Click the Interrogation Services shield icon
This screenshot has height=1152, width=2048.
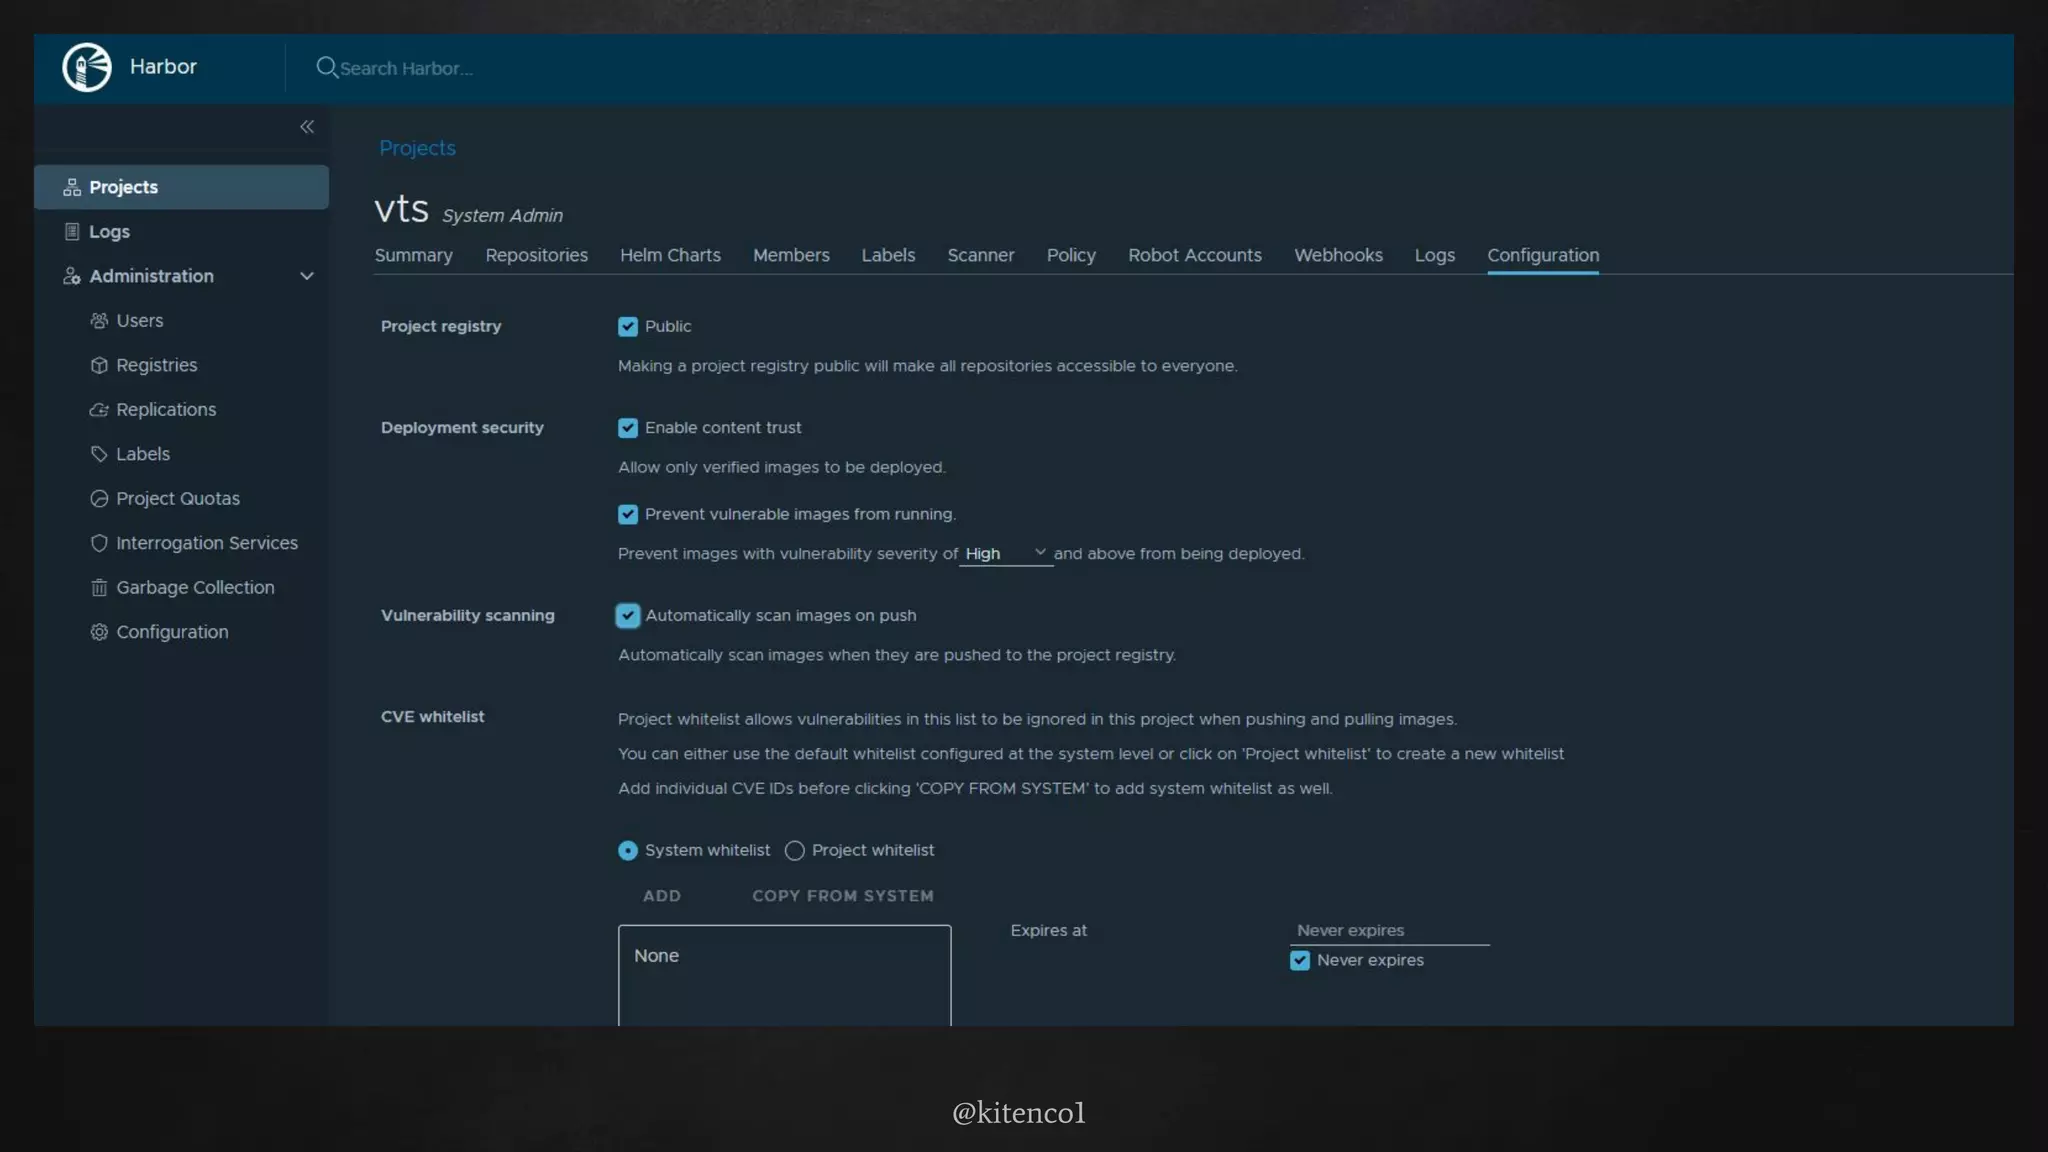coord(99,543)
